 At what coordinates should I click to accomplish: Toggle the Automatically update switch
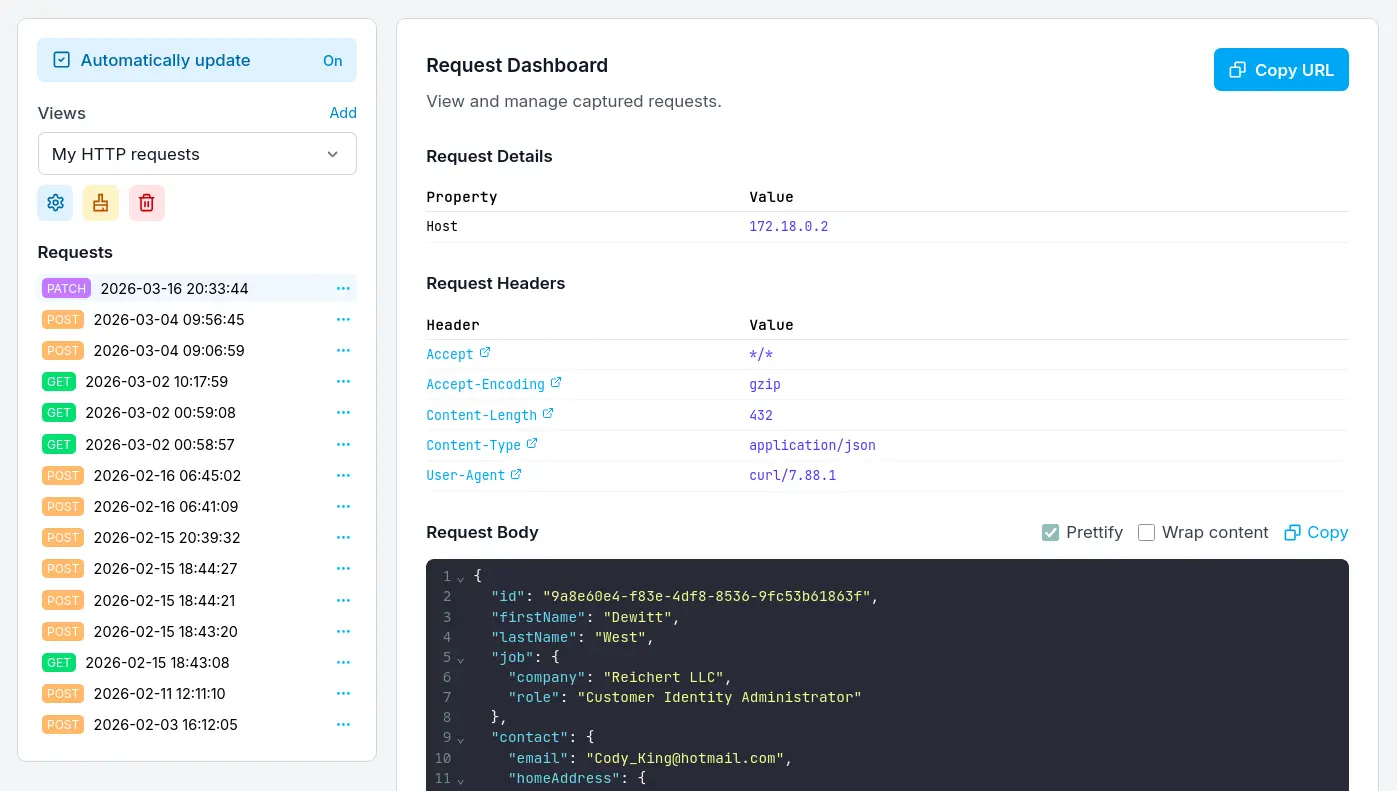point(197,60)
